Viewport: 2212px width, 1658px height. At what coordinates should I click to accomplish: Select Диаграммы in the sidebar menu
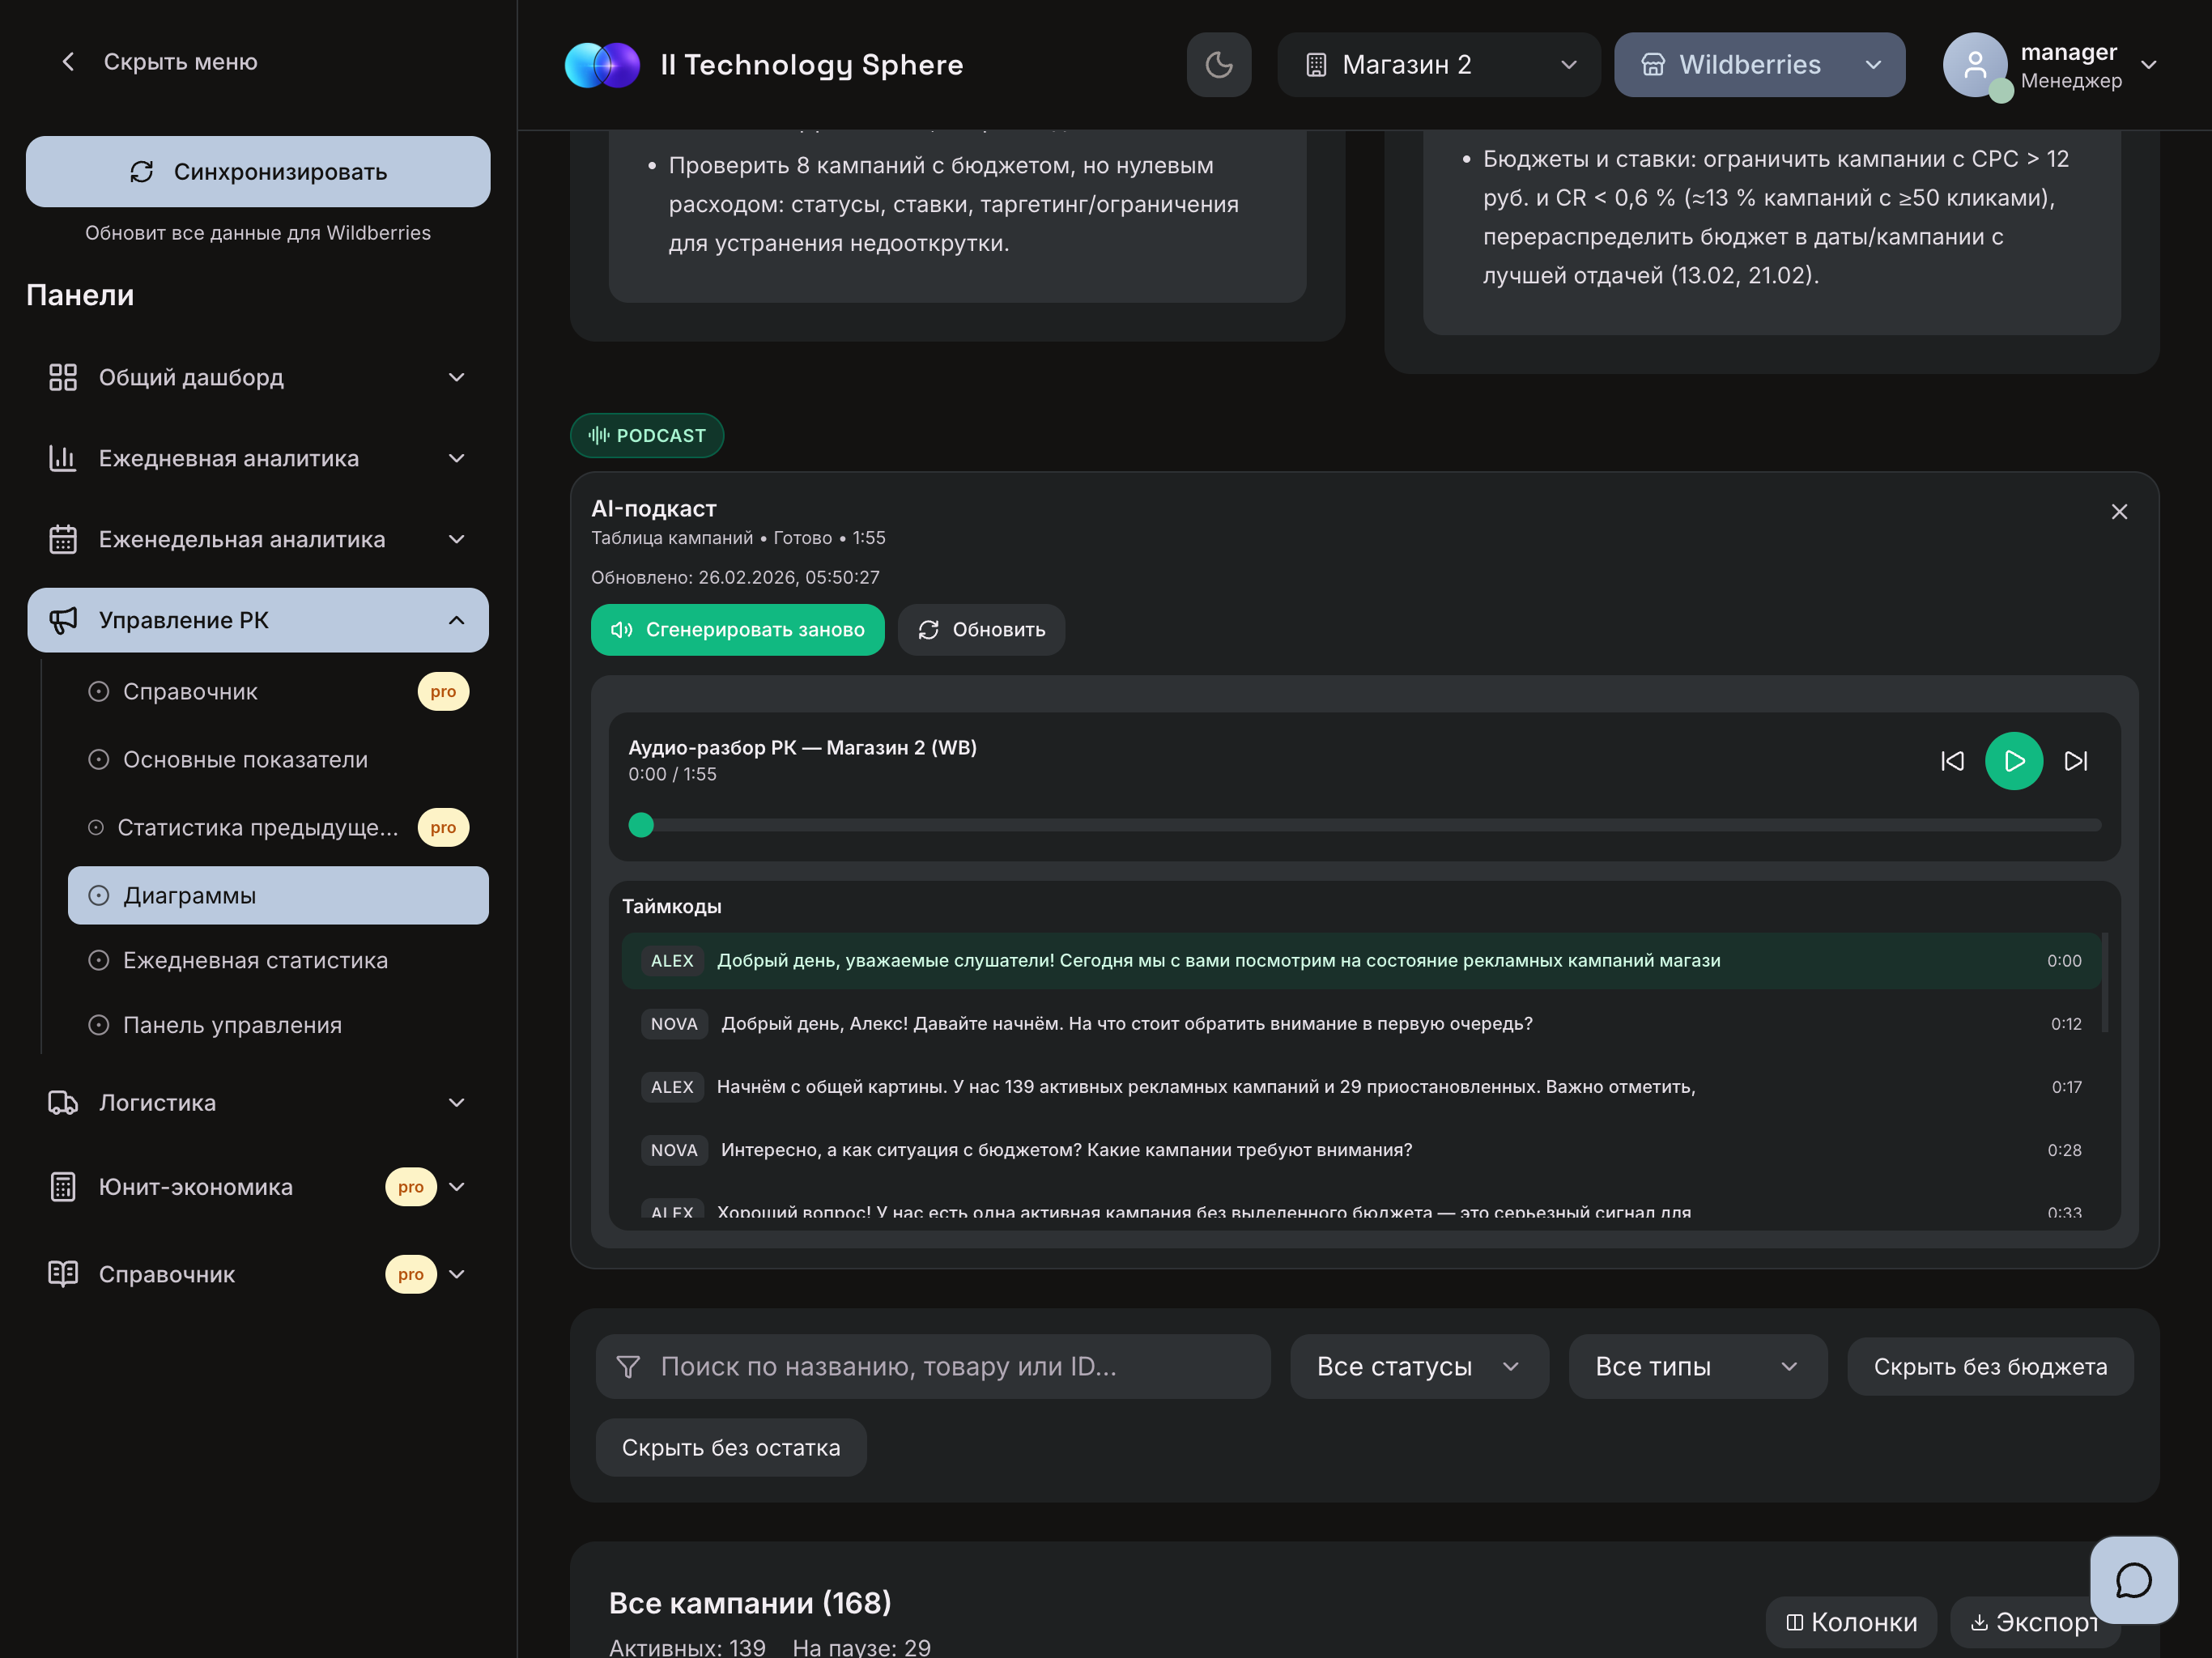coord(189,895)
